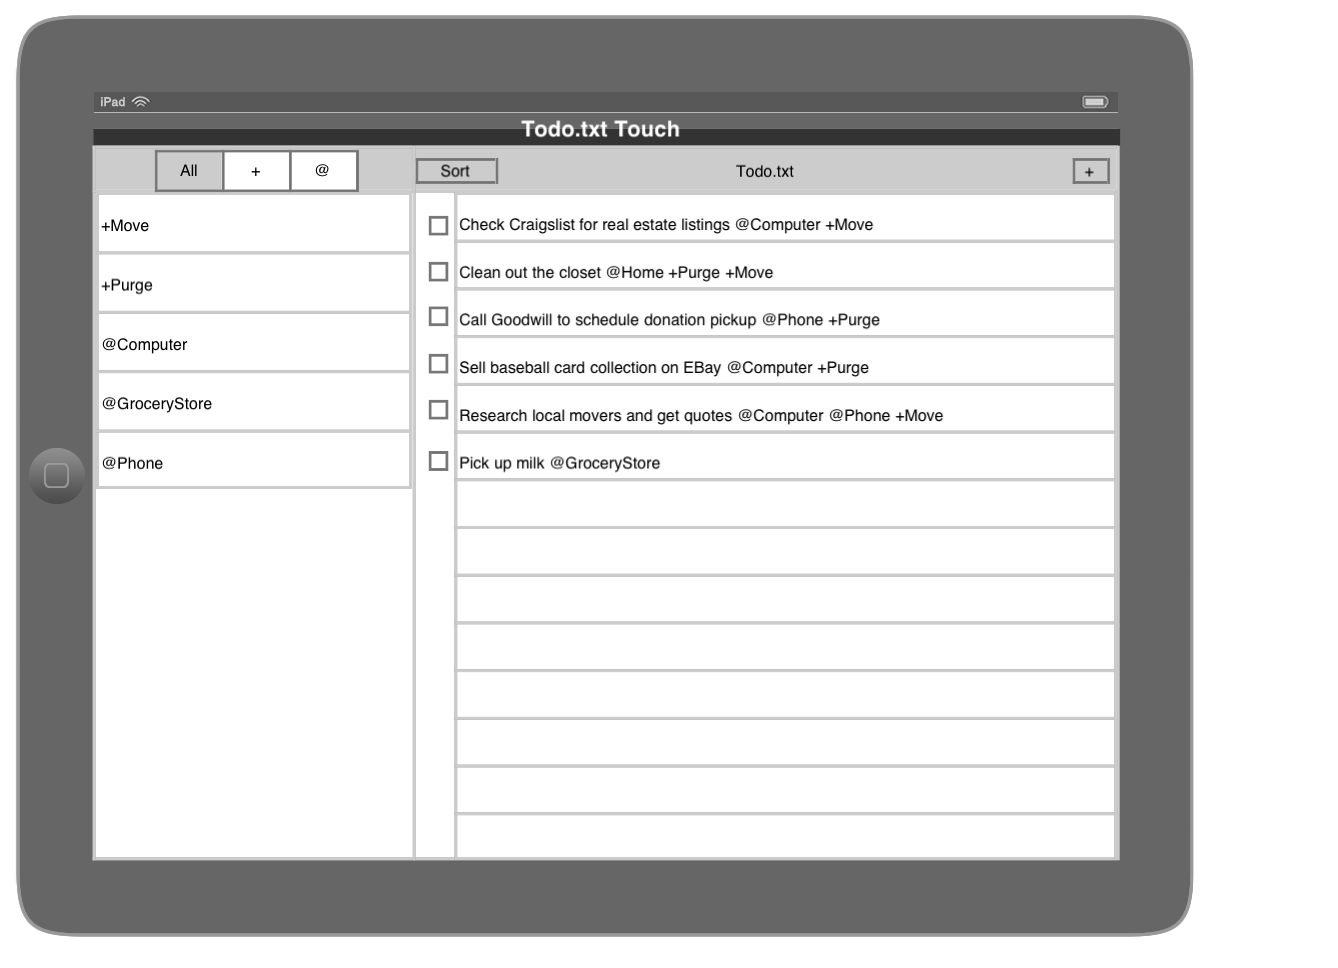The image size is (1338, 968).
Task: Select the +Purge project filter
Action: coord(253,285)
